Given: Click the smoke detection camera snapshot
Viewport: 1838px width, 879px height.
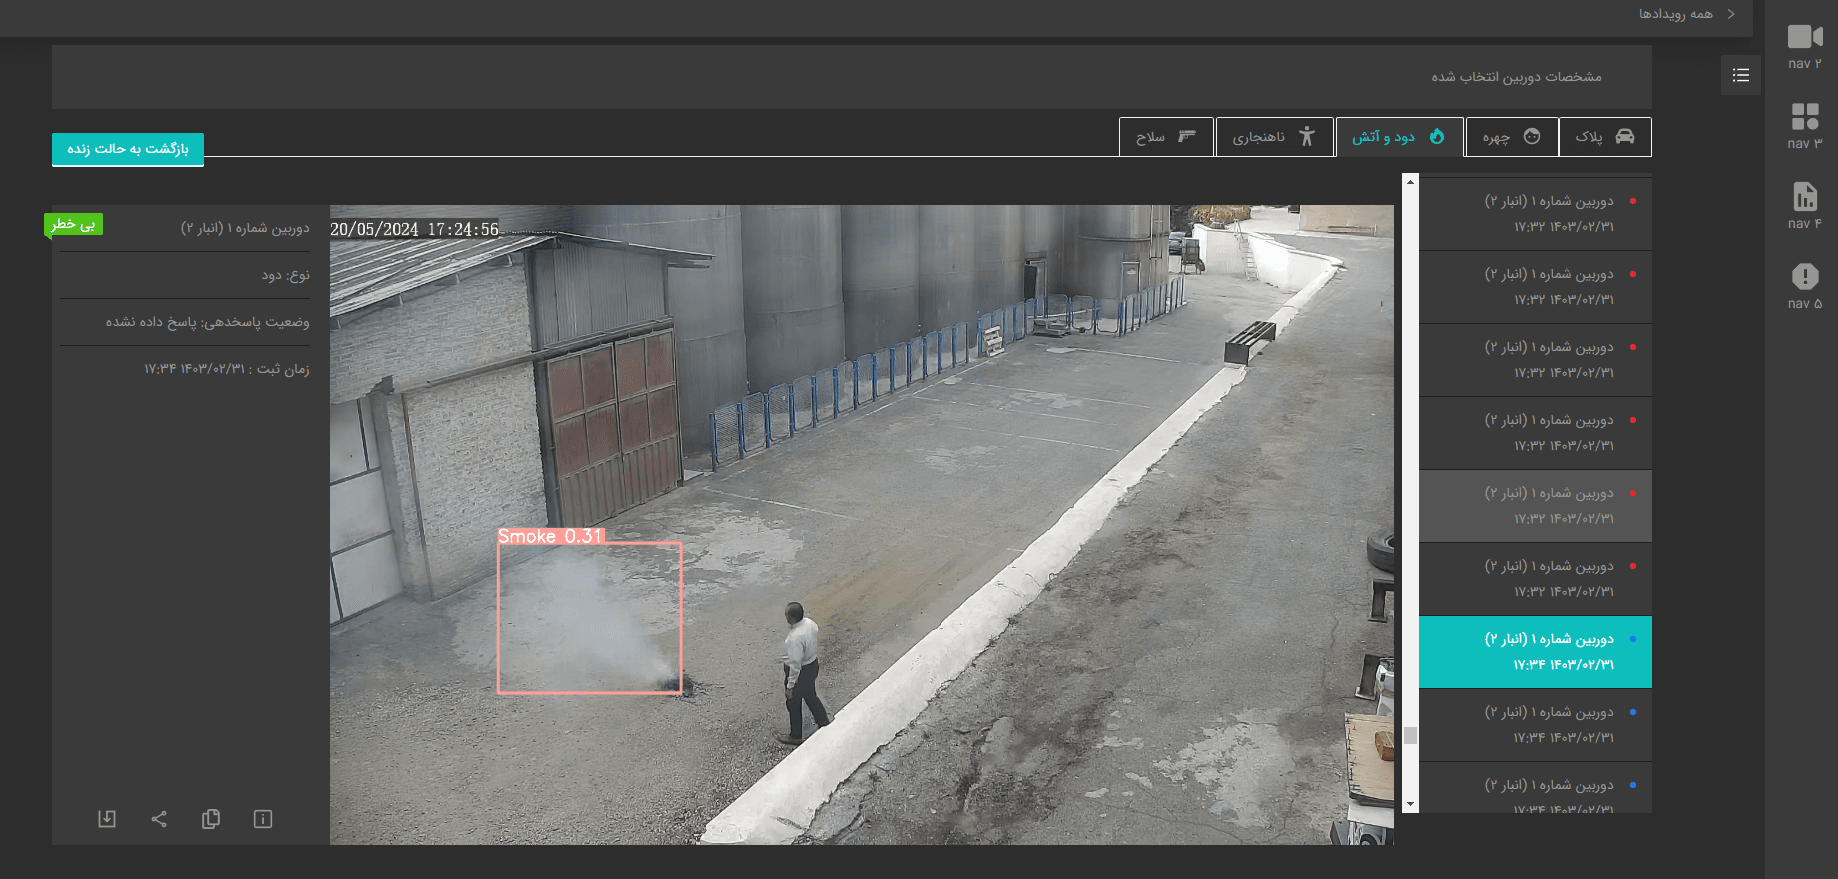Looking at the screenshot, I should pyautogui.click(x=862, y=525).
